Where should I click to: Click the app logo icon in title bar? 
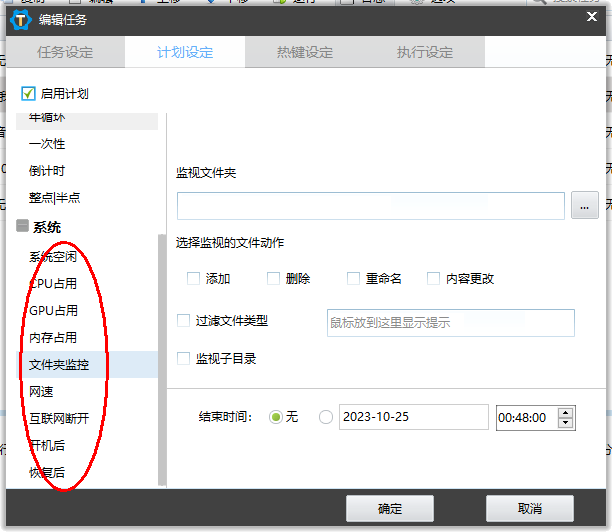17,18
